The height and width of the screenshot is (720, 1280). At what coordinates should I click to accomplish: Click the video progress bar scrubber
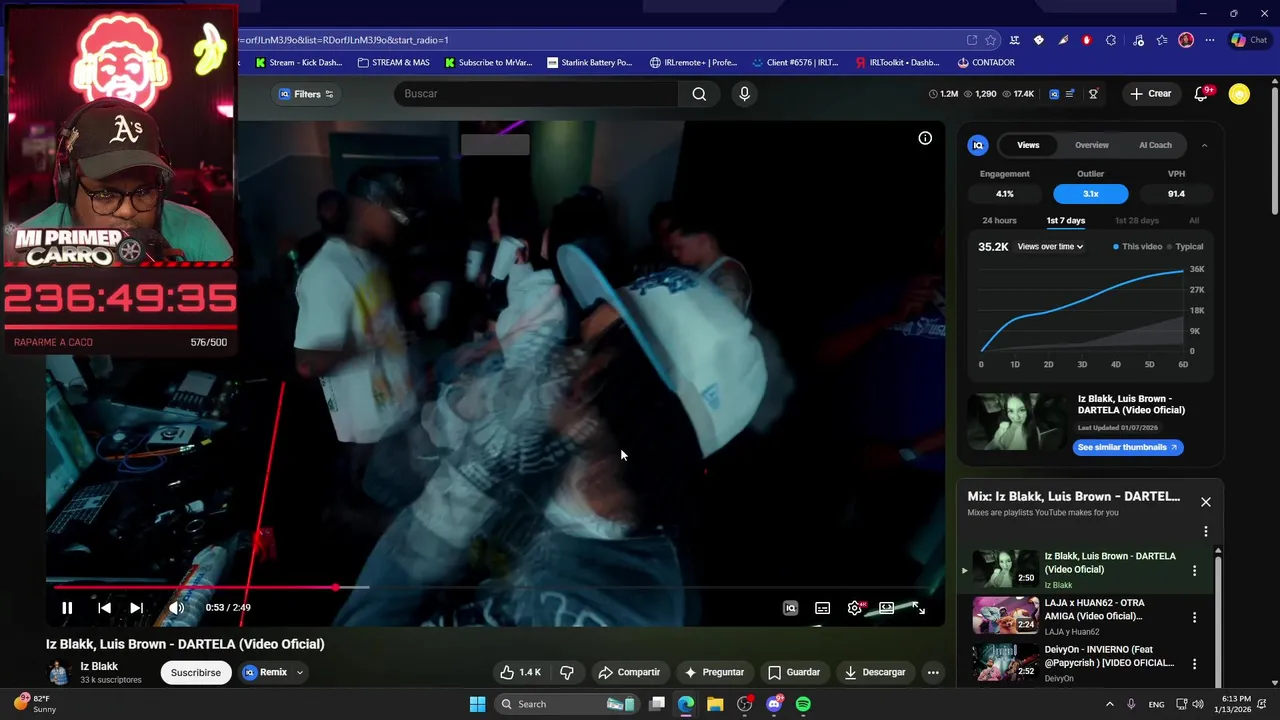(336, 588)
